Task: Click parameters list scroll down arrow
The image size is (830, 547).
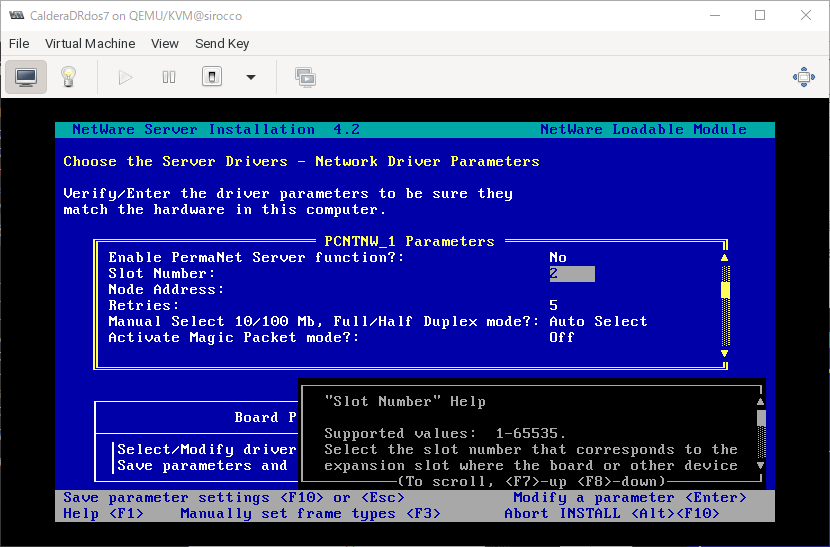Action: click(725, 353)
